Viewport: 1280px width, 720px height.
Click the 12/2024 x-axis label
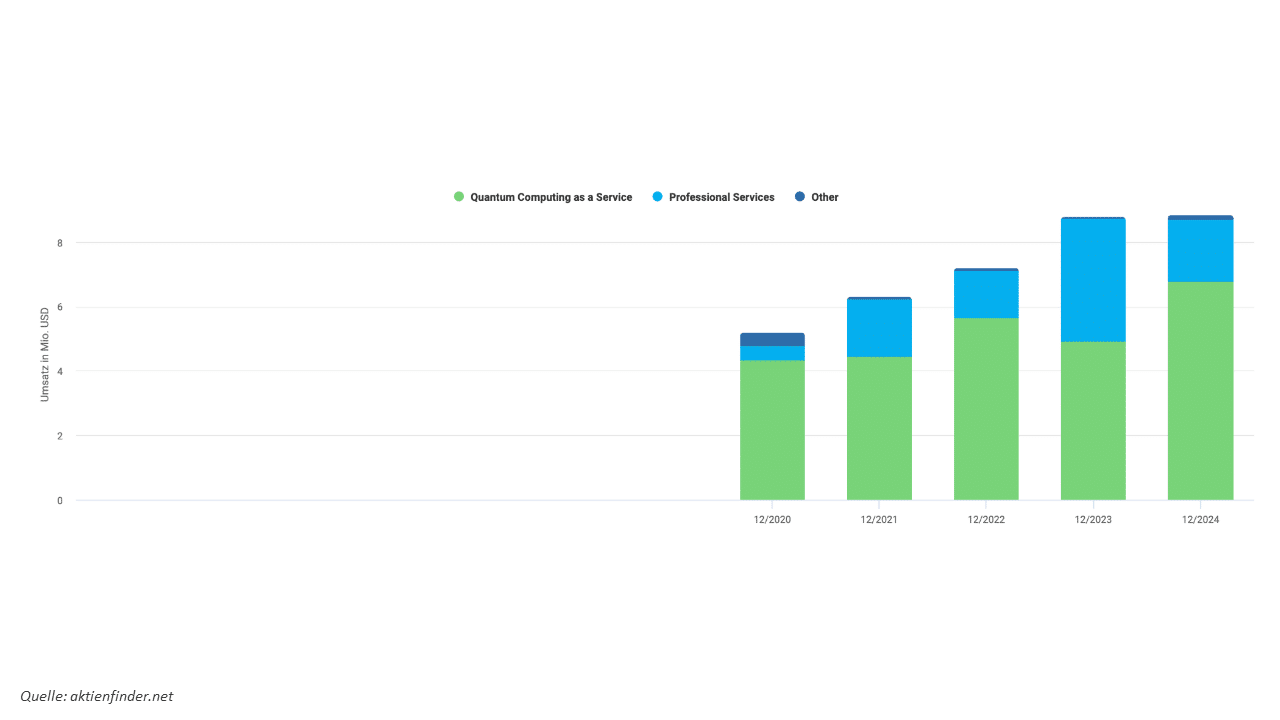click(x=1200, y=520)
